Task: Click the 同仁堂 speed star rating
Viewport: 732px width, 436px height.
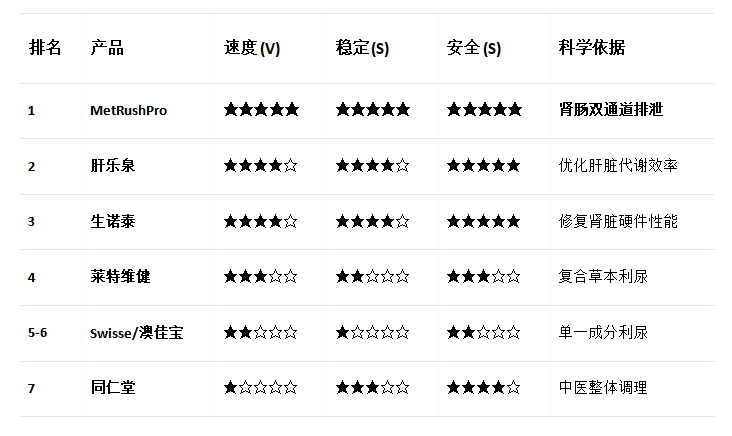Action: point(261,387)
